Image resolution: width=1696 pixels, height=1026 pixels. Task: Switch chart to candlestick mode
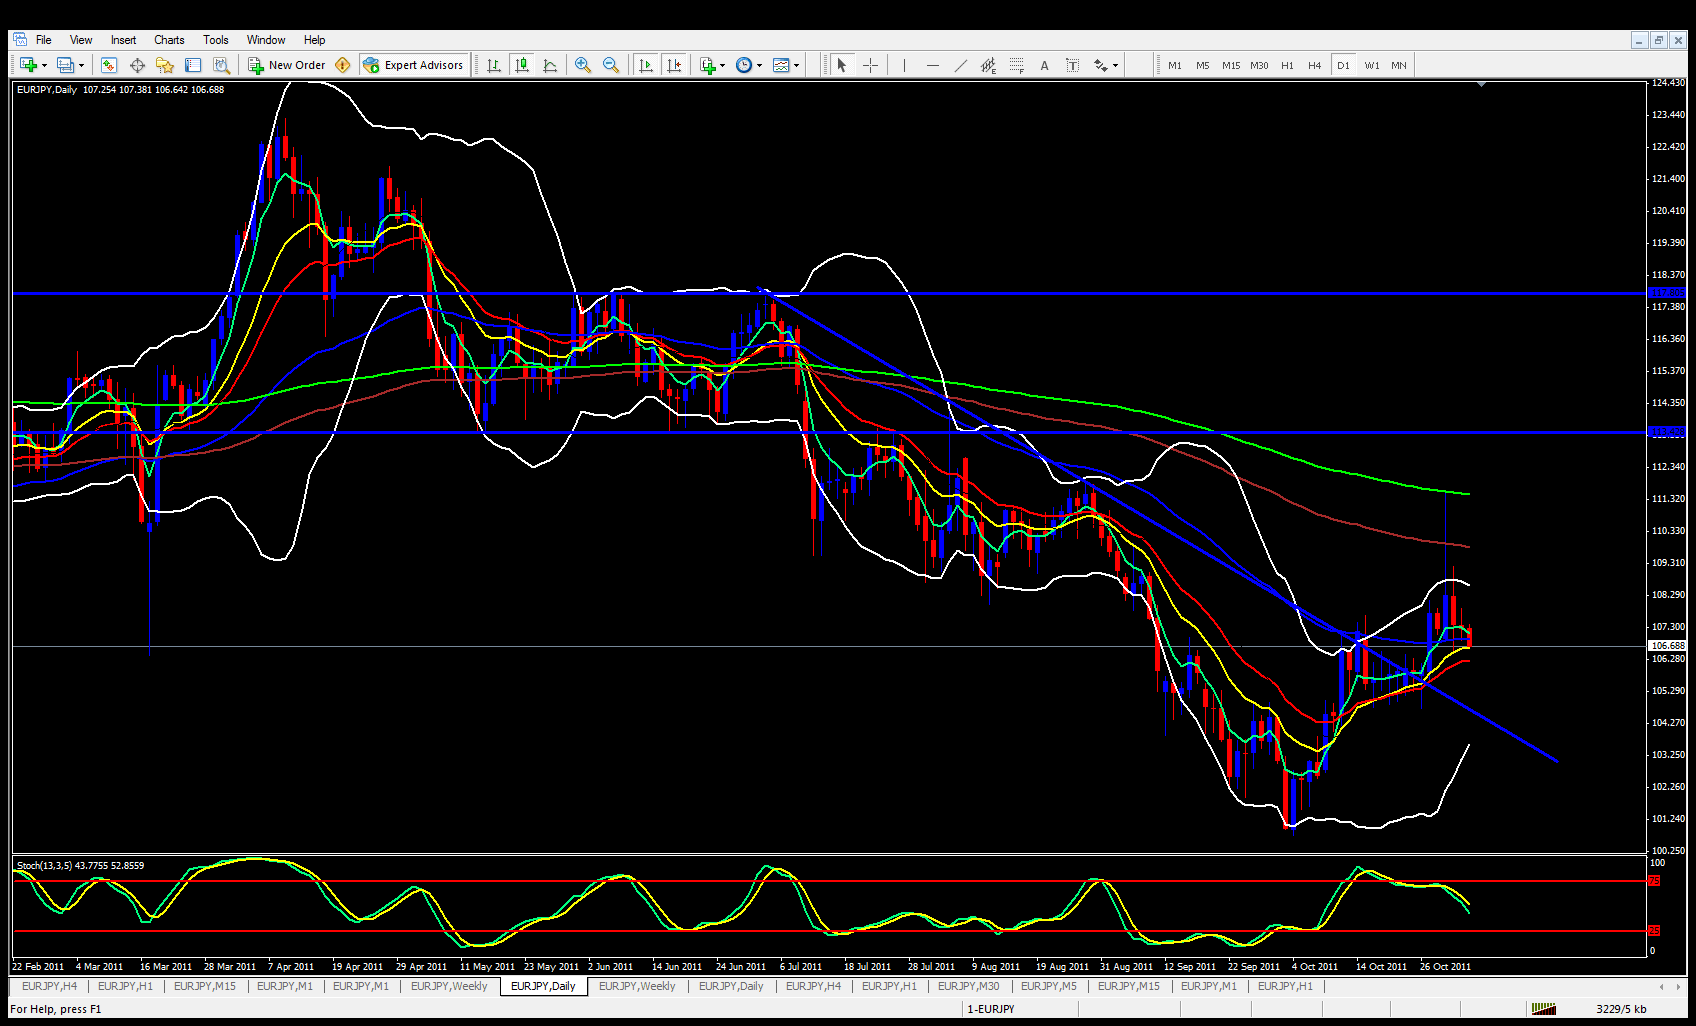[x=522, y=65]
